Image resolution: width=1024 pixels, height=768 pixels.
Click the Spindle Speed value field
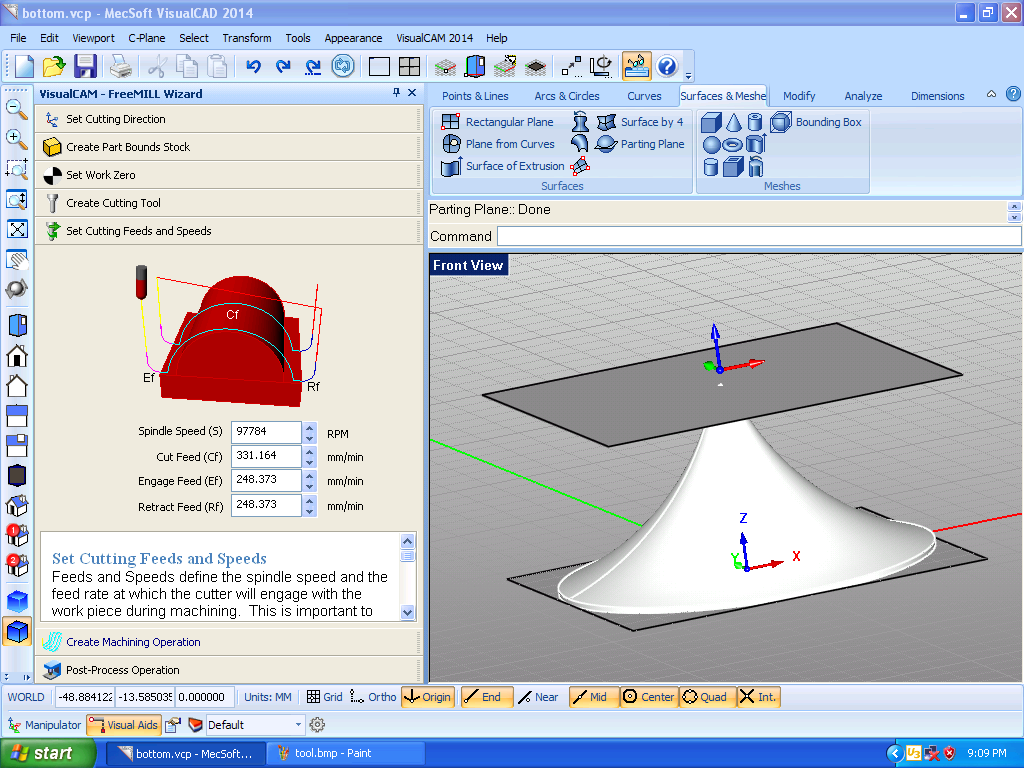266,432
